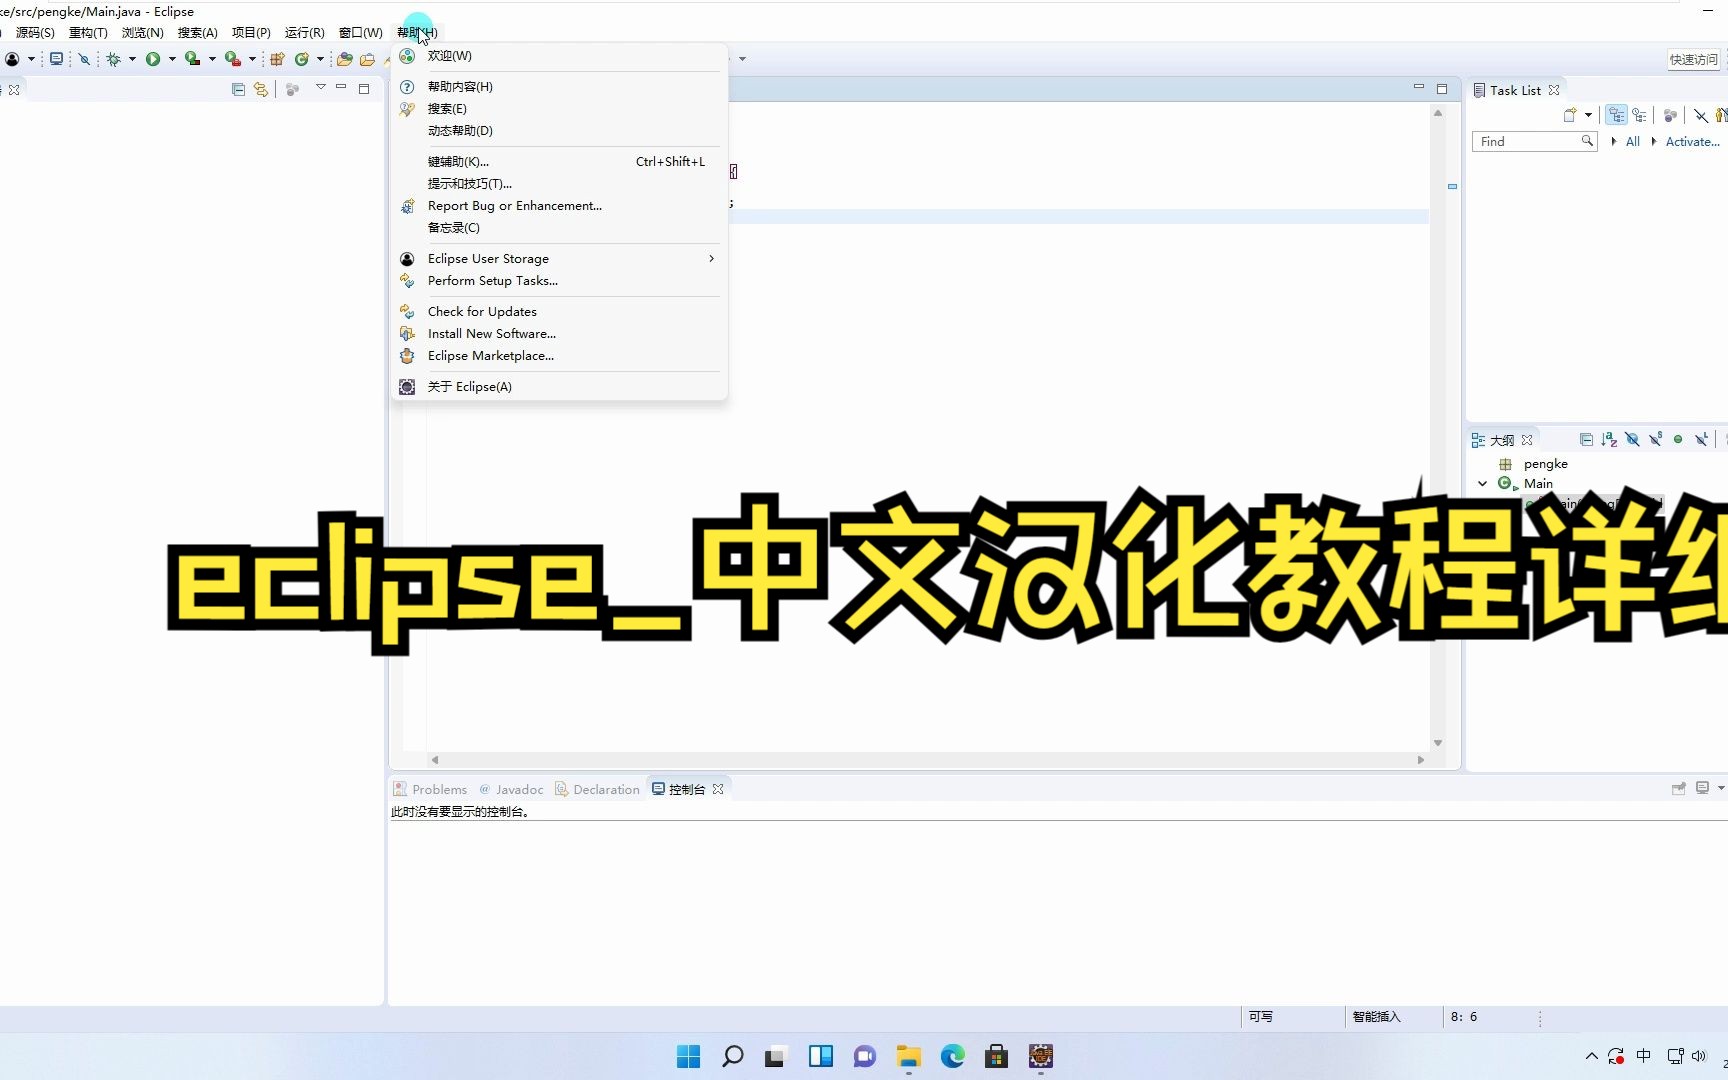1728x1080 pixels.
Task: Open Install New Software
Action: [x=559, y=334]
